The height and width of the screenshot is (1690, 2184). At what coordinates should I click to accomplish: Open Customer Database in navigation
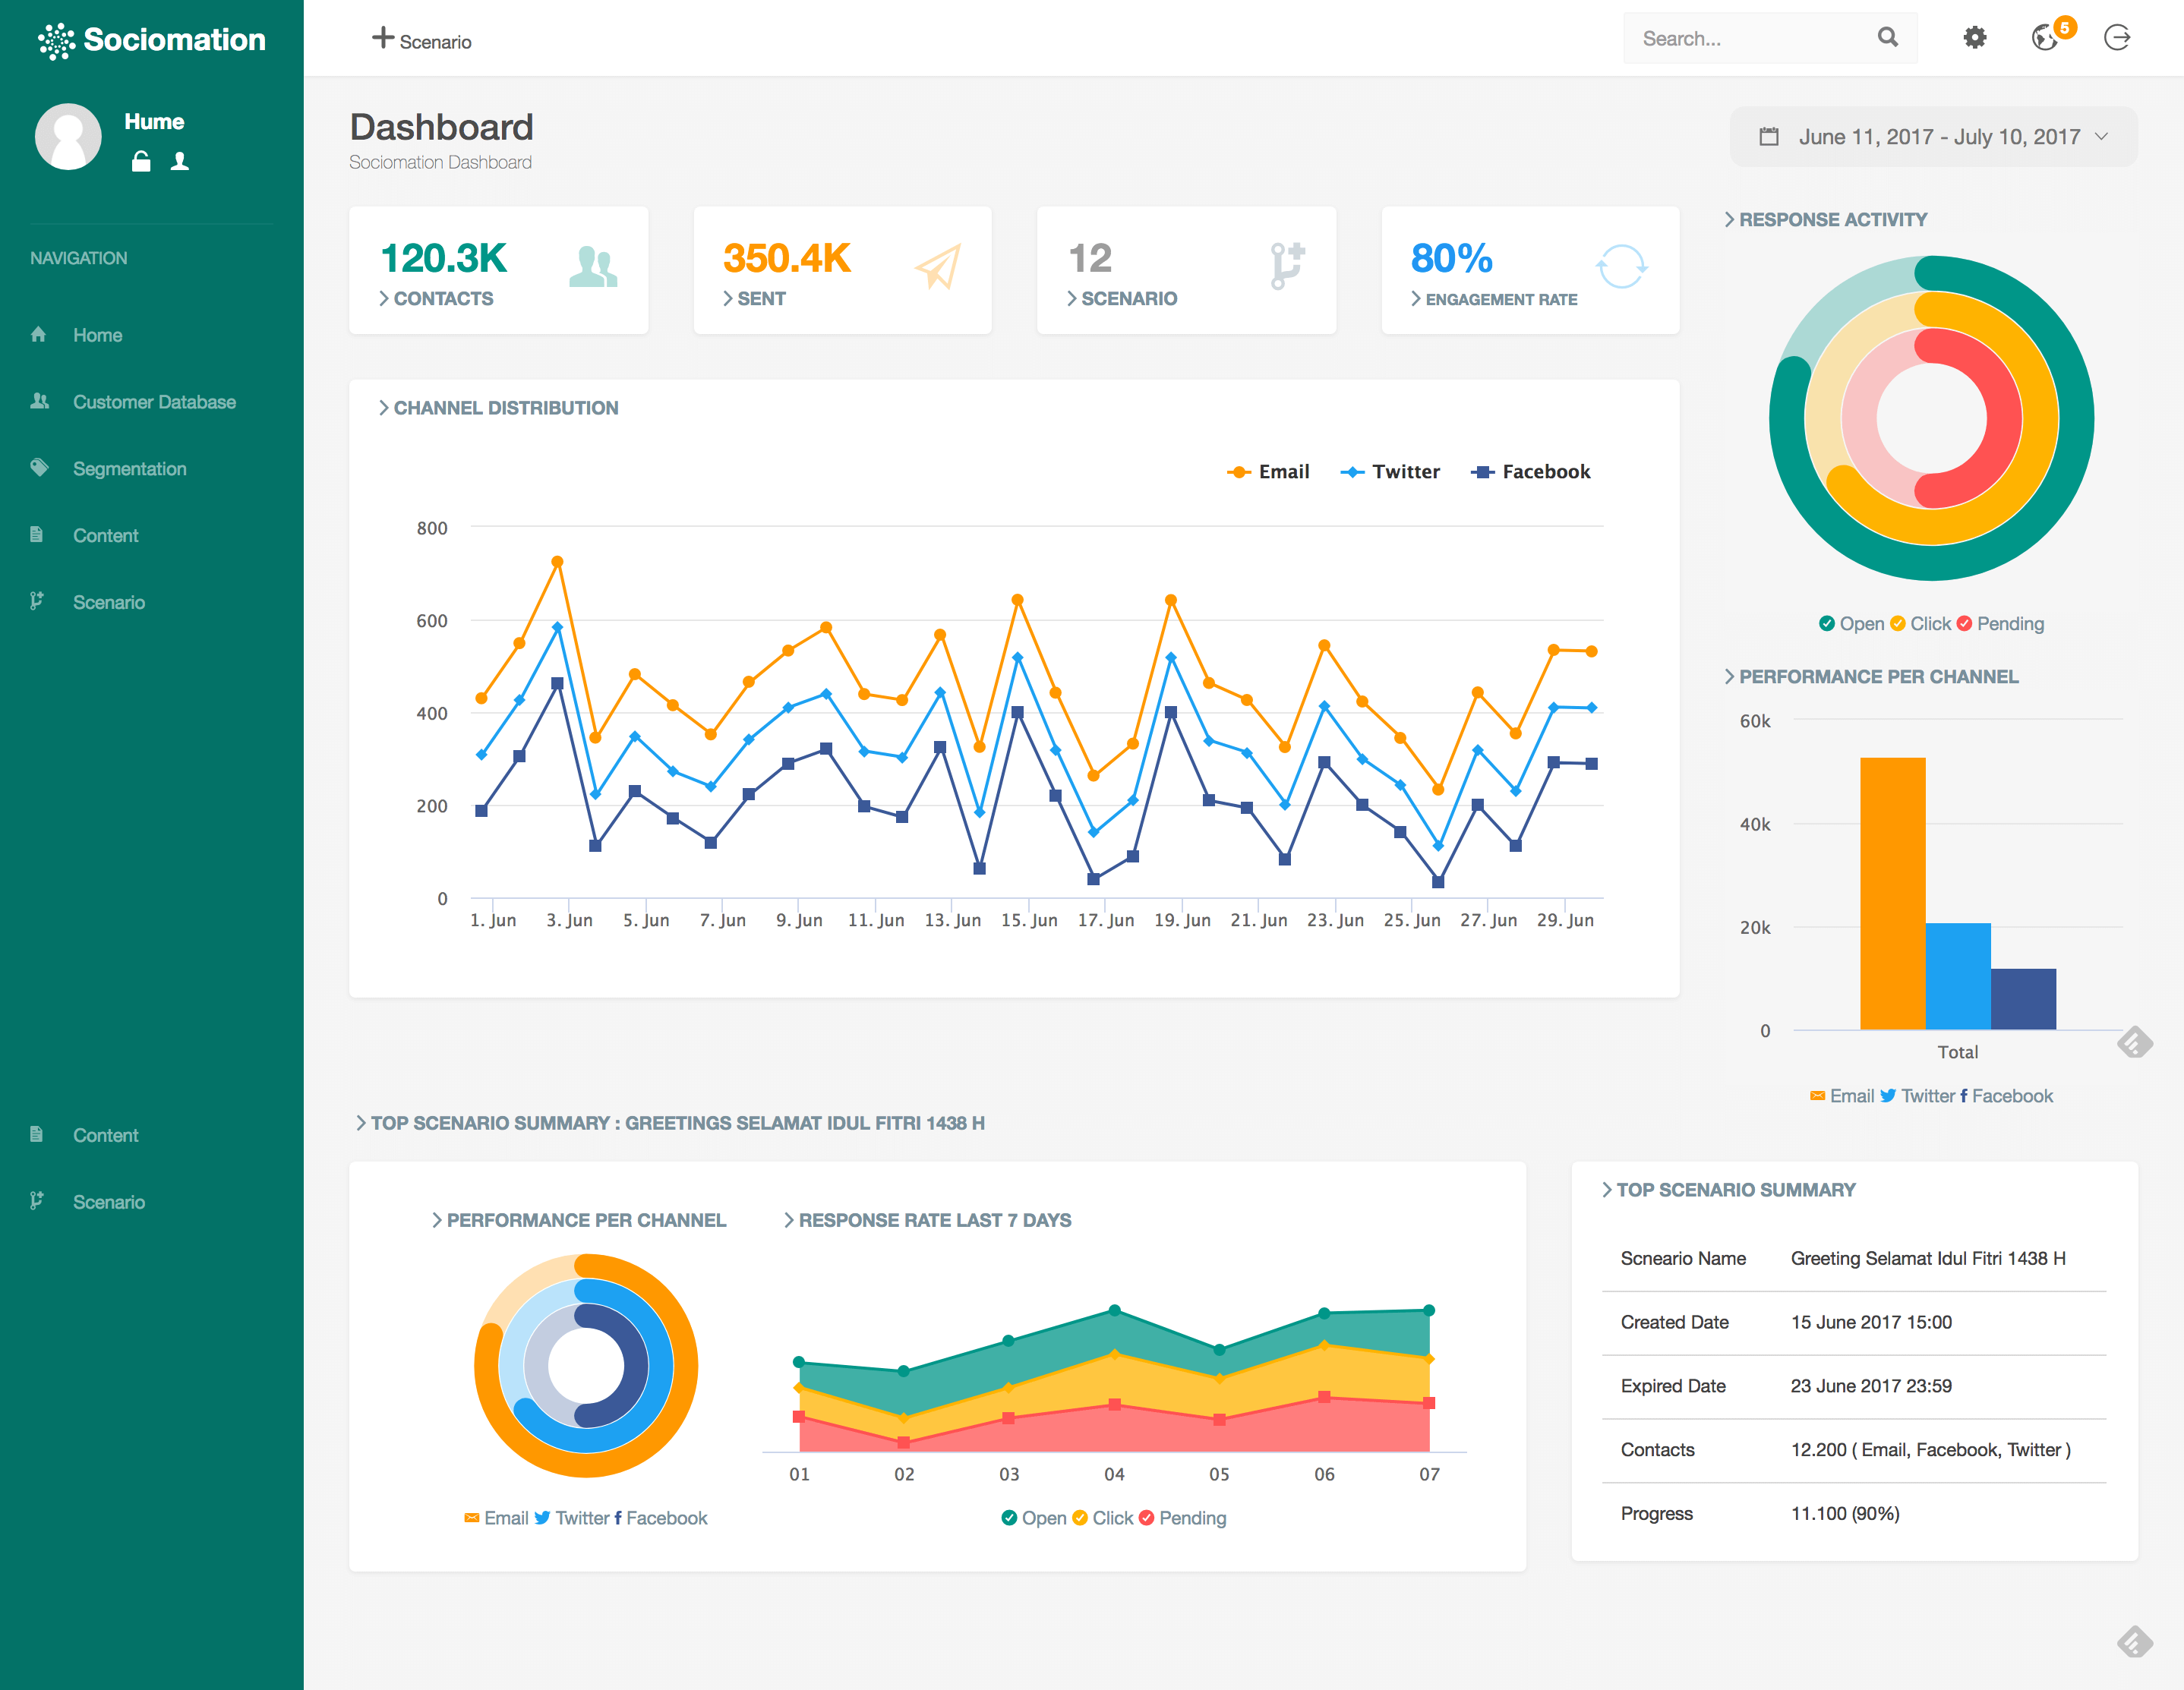tap(154, 402)
